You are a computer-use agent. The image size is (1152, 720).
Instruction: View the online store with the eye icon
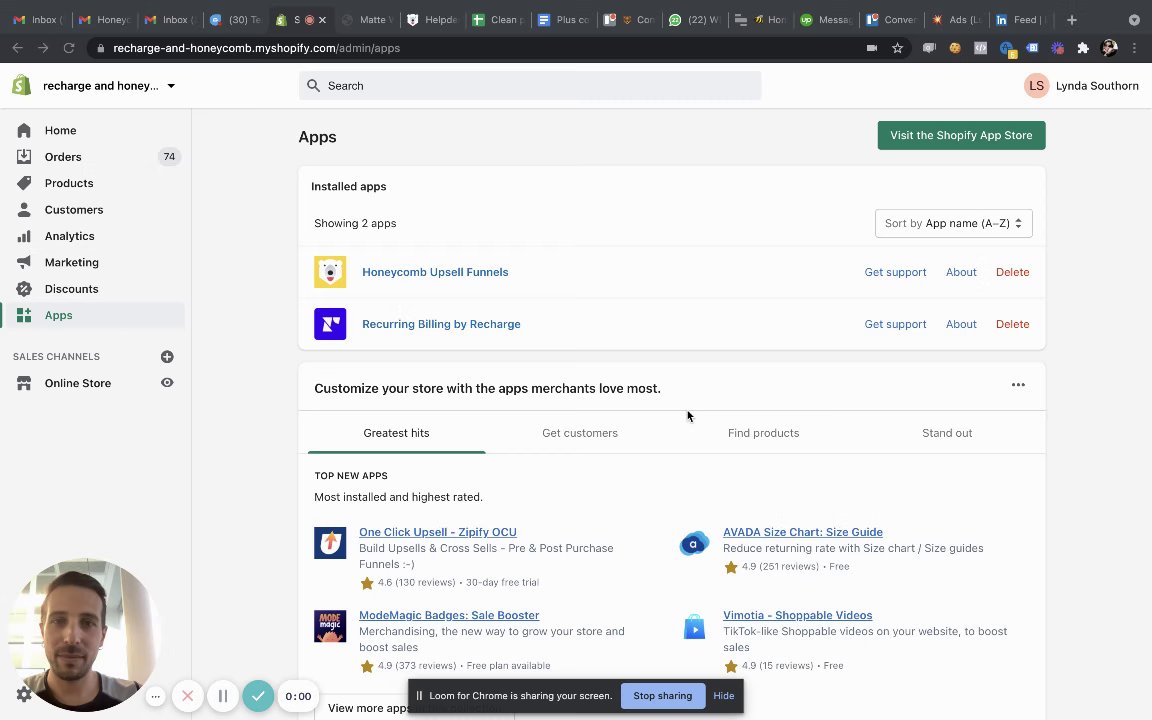(168, 383)
